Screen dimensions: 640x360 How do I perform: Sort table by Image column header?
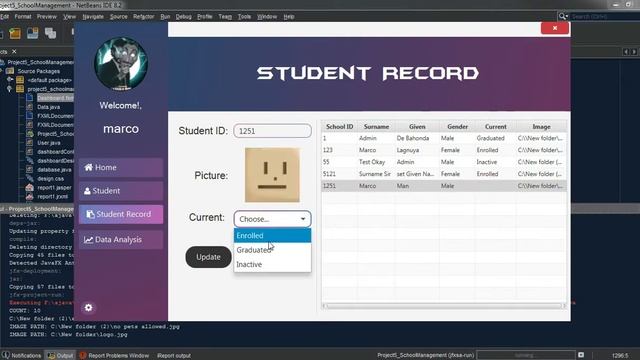click(541, 127)
